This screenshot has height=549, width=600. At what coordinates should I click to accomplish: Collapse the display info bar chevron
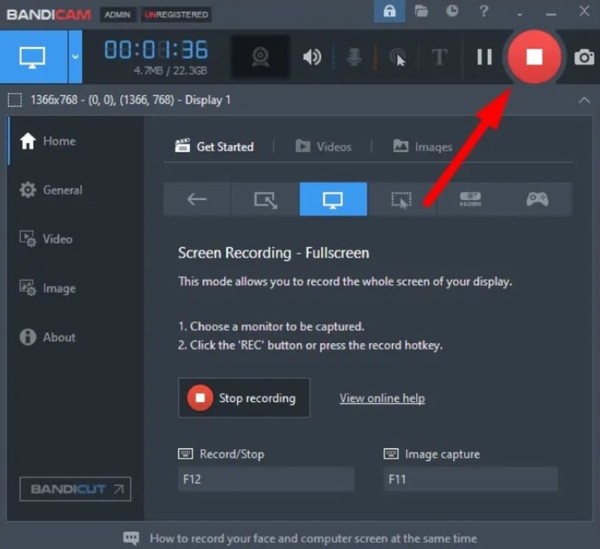coord(584,100)
